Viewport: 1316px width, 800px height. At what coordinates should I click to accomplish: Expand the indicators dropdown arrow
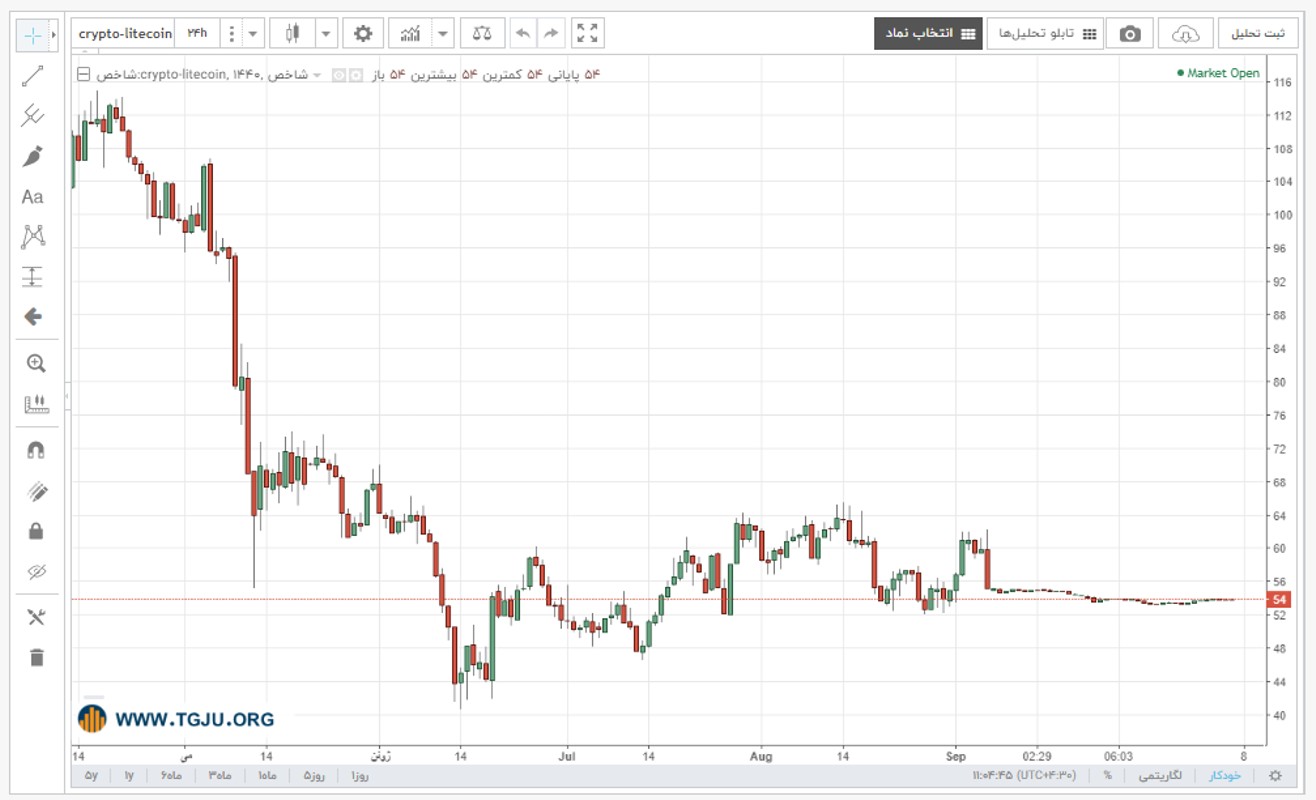(443, 34)
